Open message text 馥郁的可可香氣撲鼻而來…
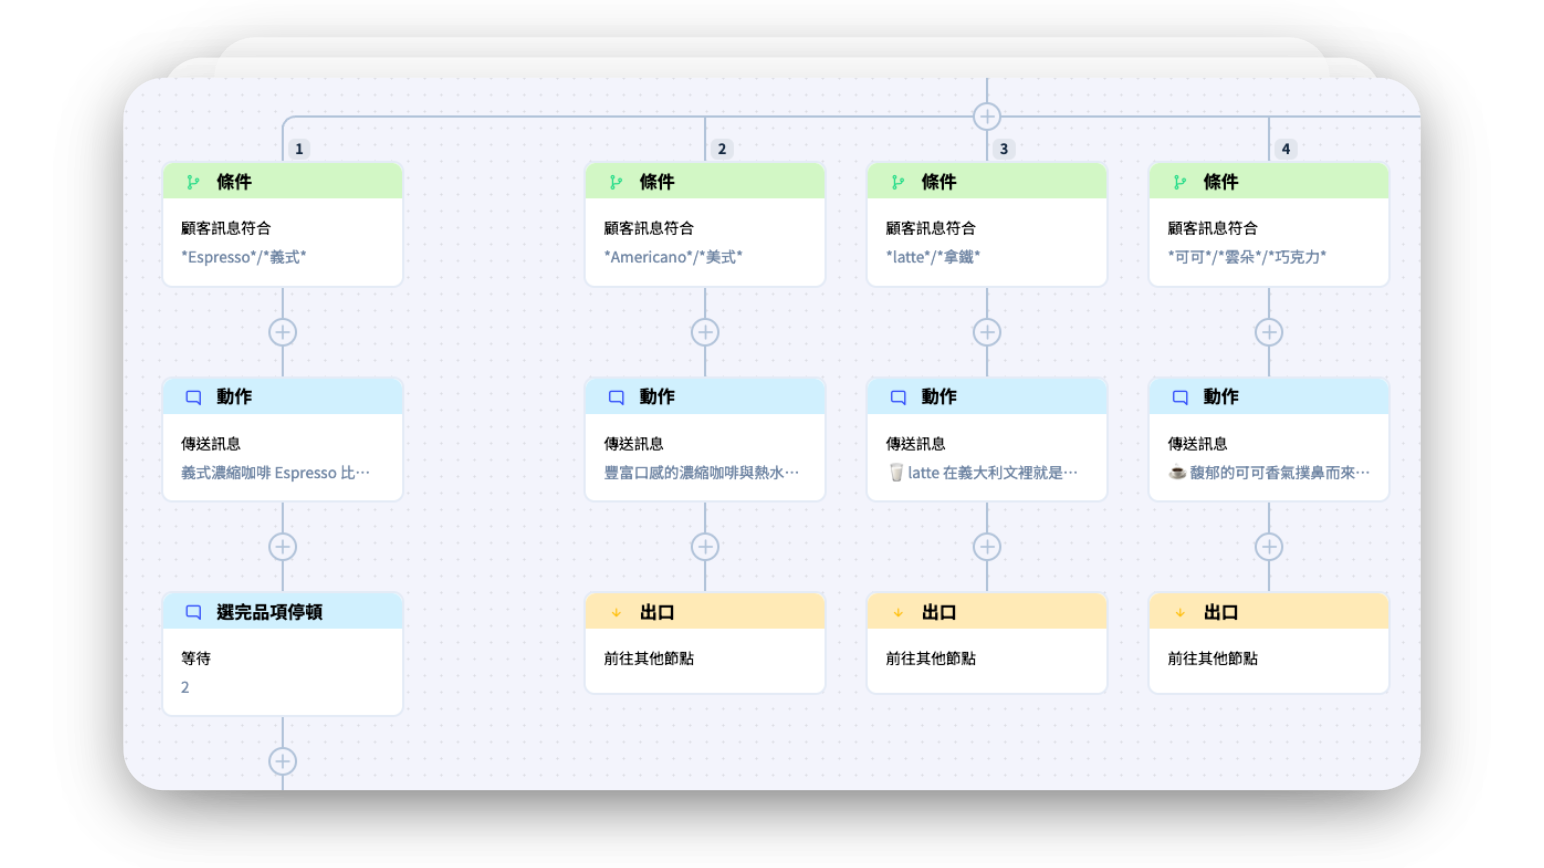Screen dimensions: 1544x868 pos(1269,472)
